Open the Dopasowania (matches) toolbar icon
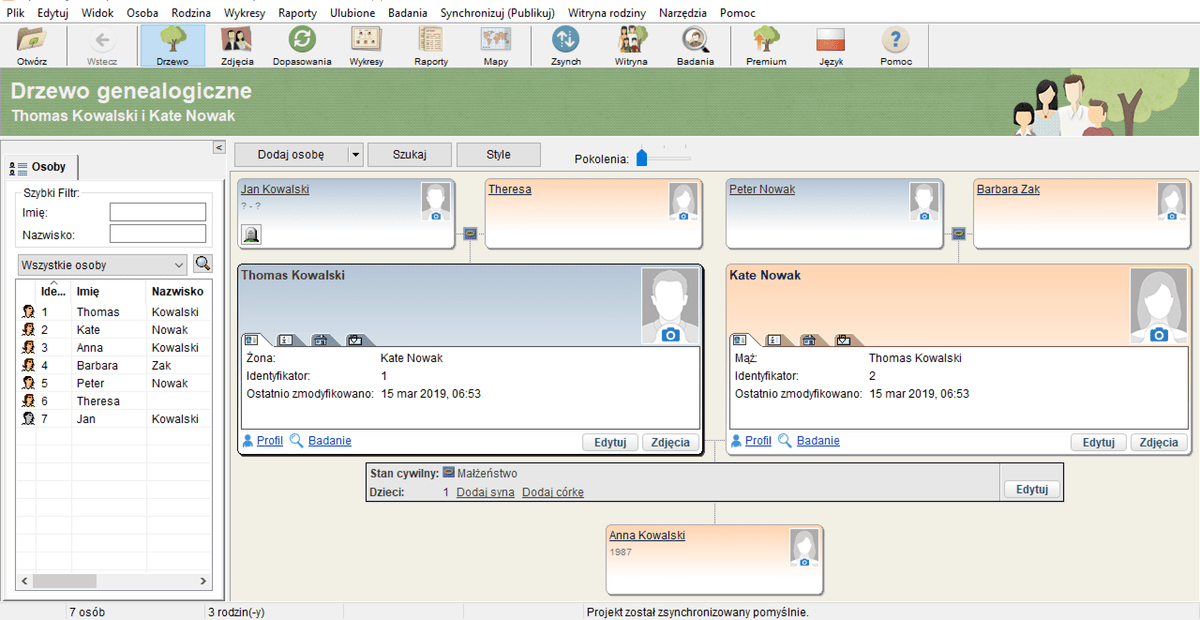 click(301, 45)
